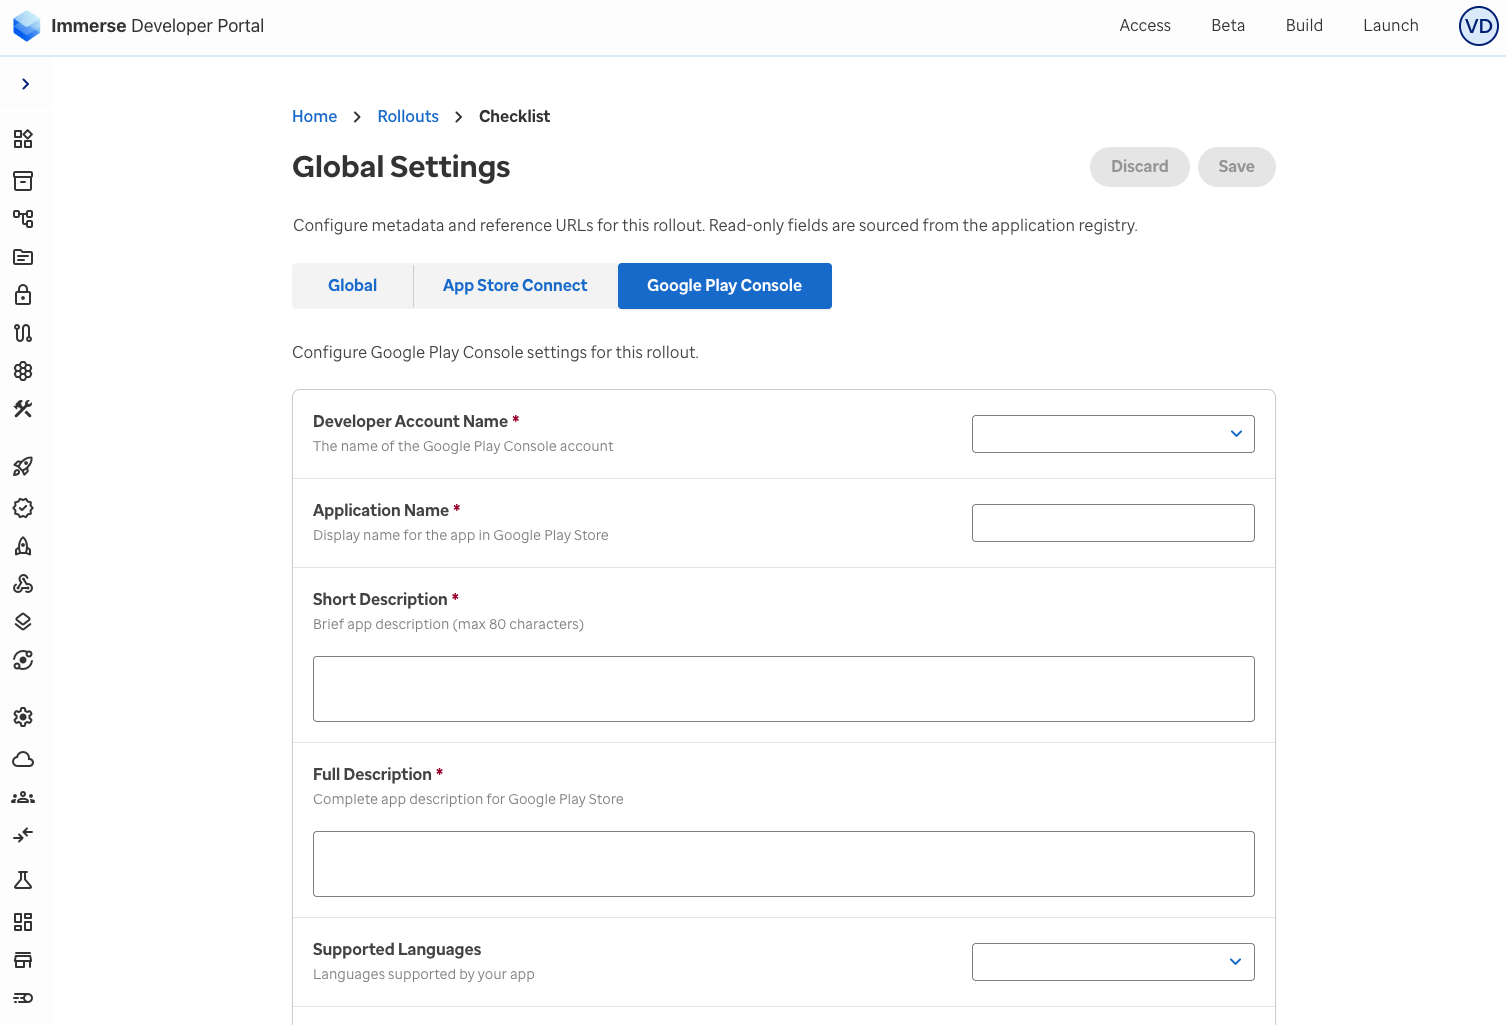Open the archive box sidebar icon

[23, 181]
